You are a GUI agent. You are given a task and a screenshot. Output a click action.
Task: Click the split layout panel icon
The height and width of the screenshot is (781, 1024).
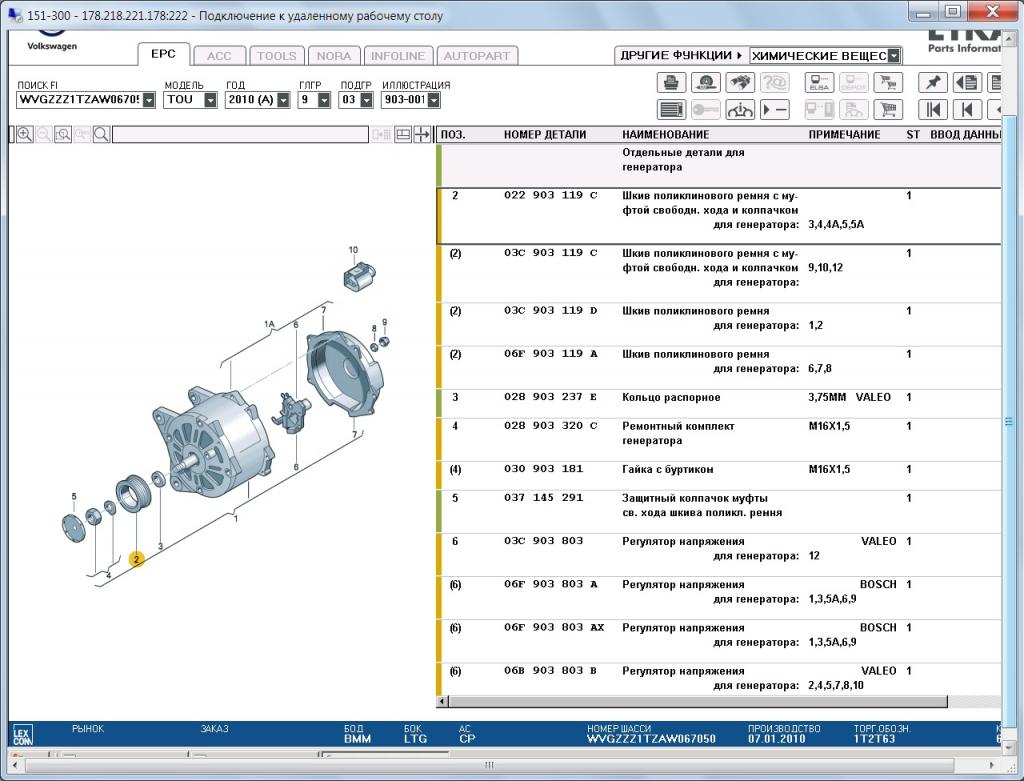(403, 135)
